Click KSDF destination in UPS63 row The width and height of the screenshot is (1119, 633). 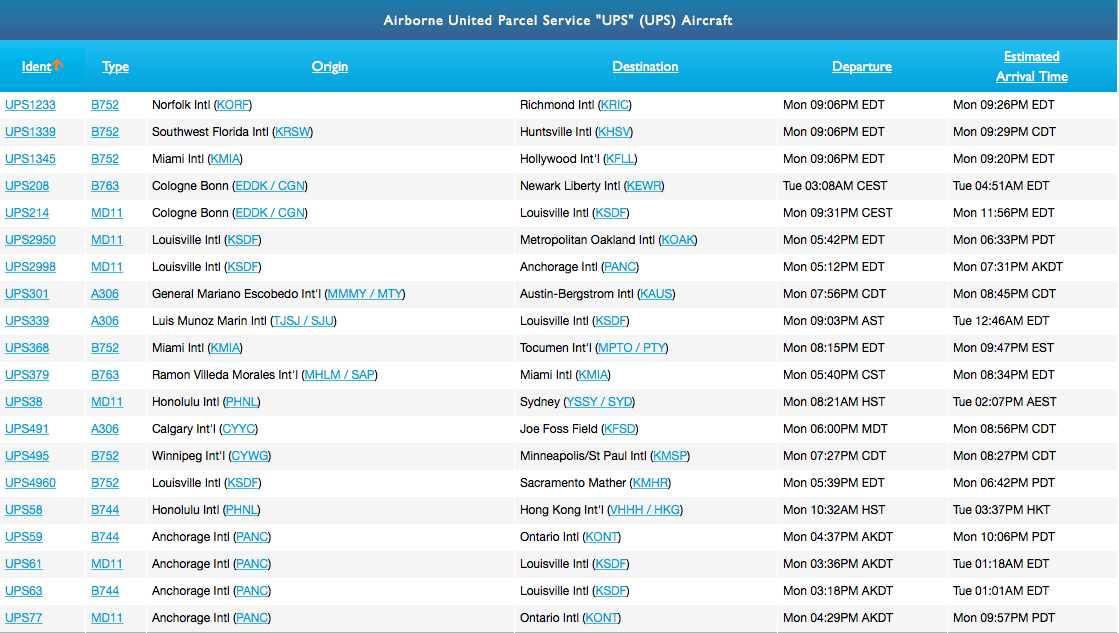(x=611, y=592)
